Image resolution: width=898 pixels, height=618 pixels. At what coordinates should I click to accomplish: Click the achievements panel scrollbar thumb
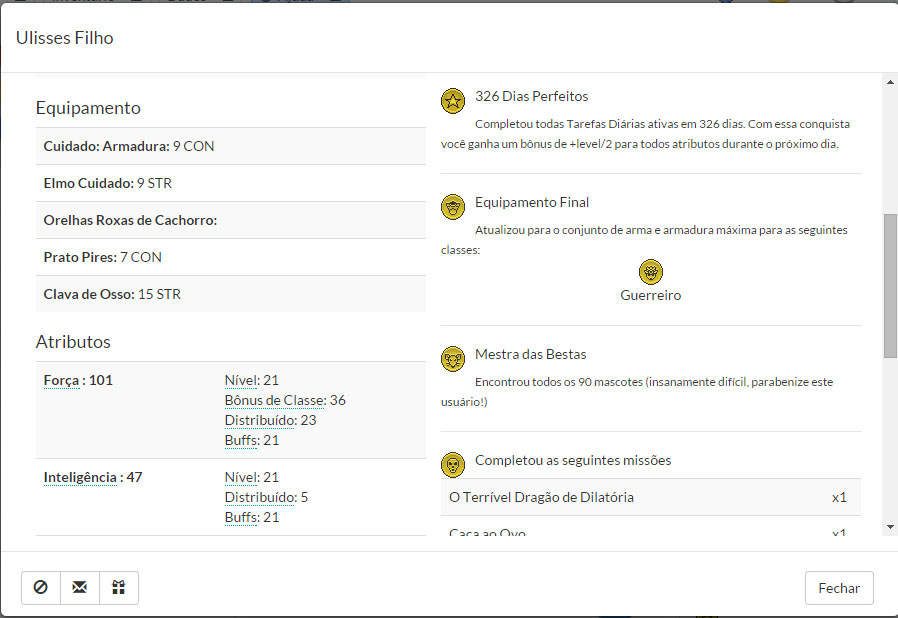tap(890, 285)
